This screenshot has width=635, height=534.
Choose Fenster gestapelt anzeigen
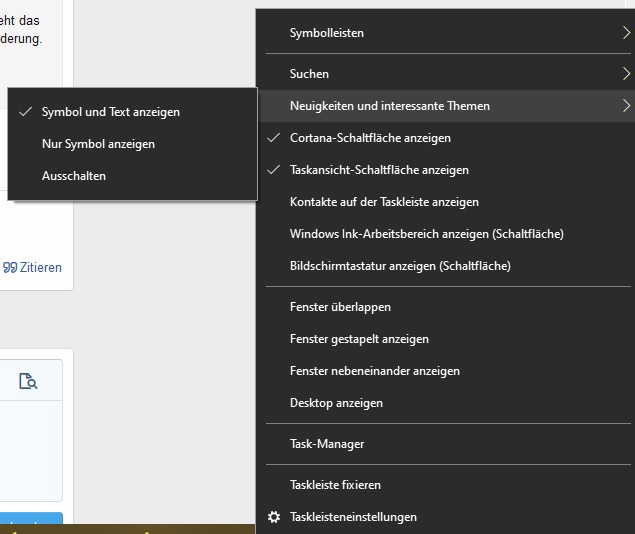[359, 339]
